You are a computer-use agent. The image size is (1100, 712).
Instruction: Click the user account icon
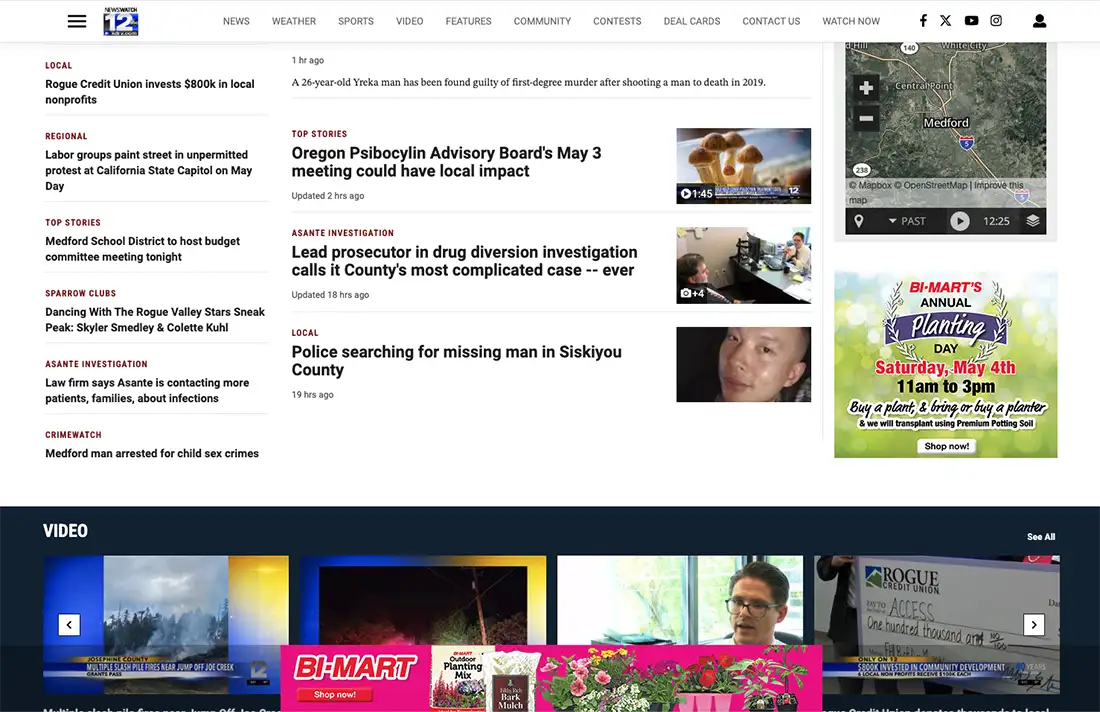pos(1040,21)
